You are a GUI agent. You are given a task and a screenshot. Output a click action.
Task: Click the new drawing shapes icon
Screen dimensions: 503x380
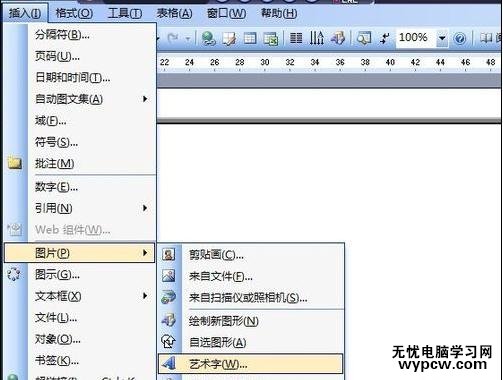pos(168,320)
